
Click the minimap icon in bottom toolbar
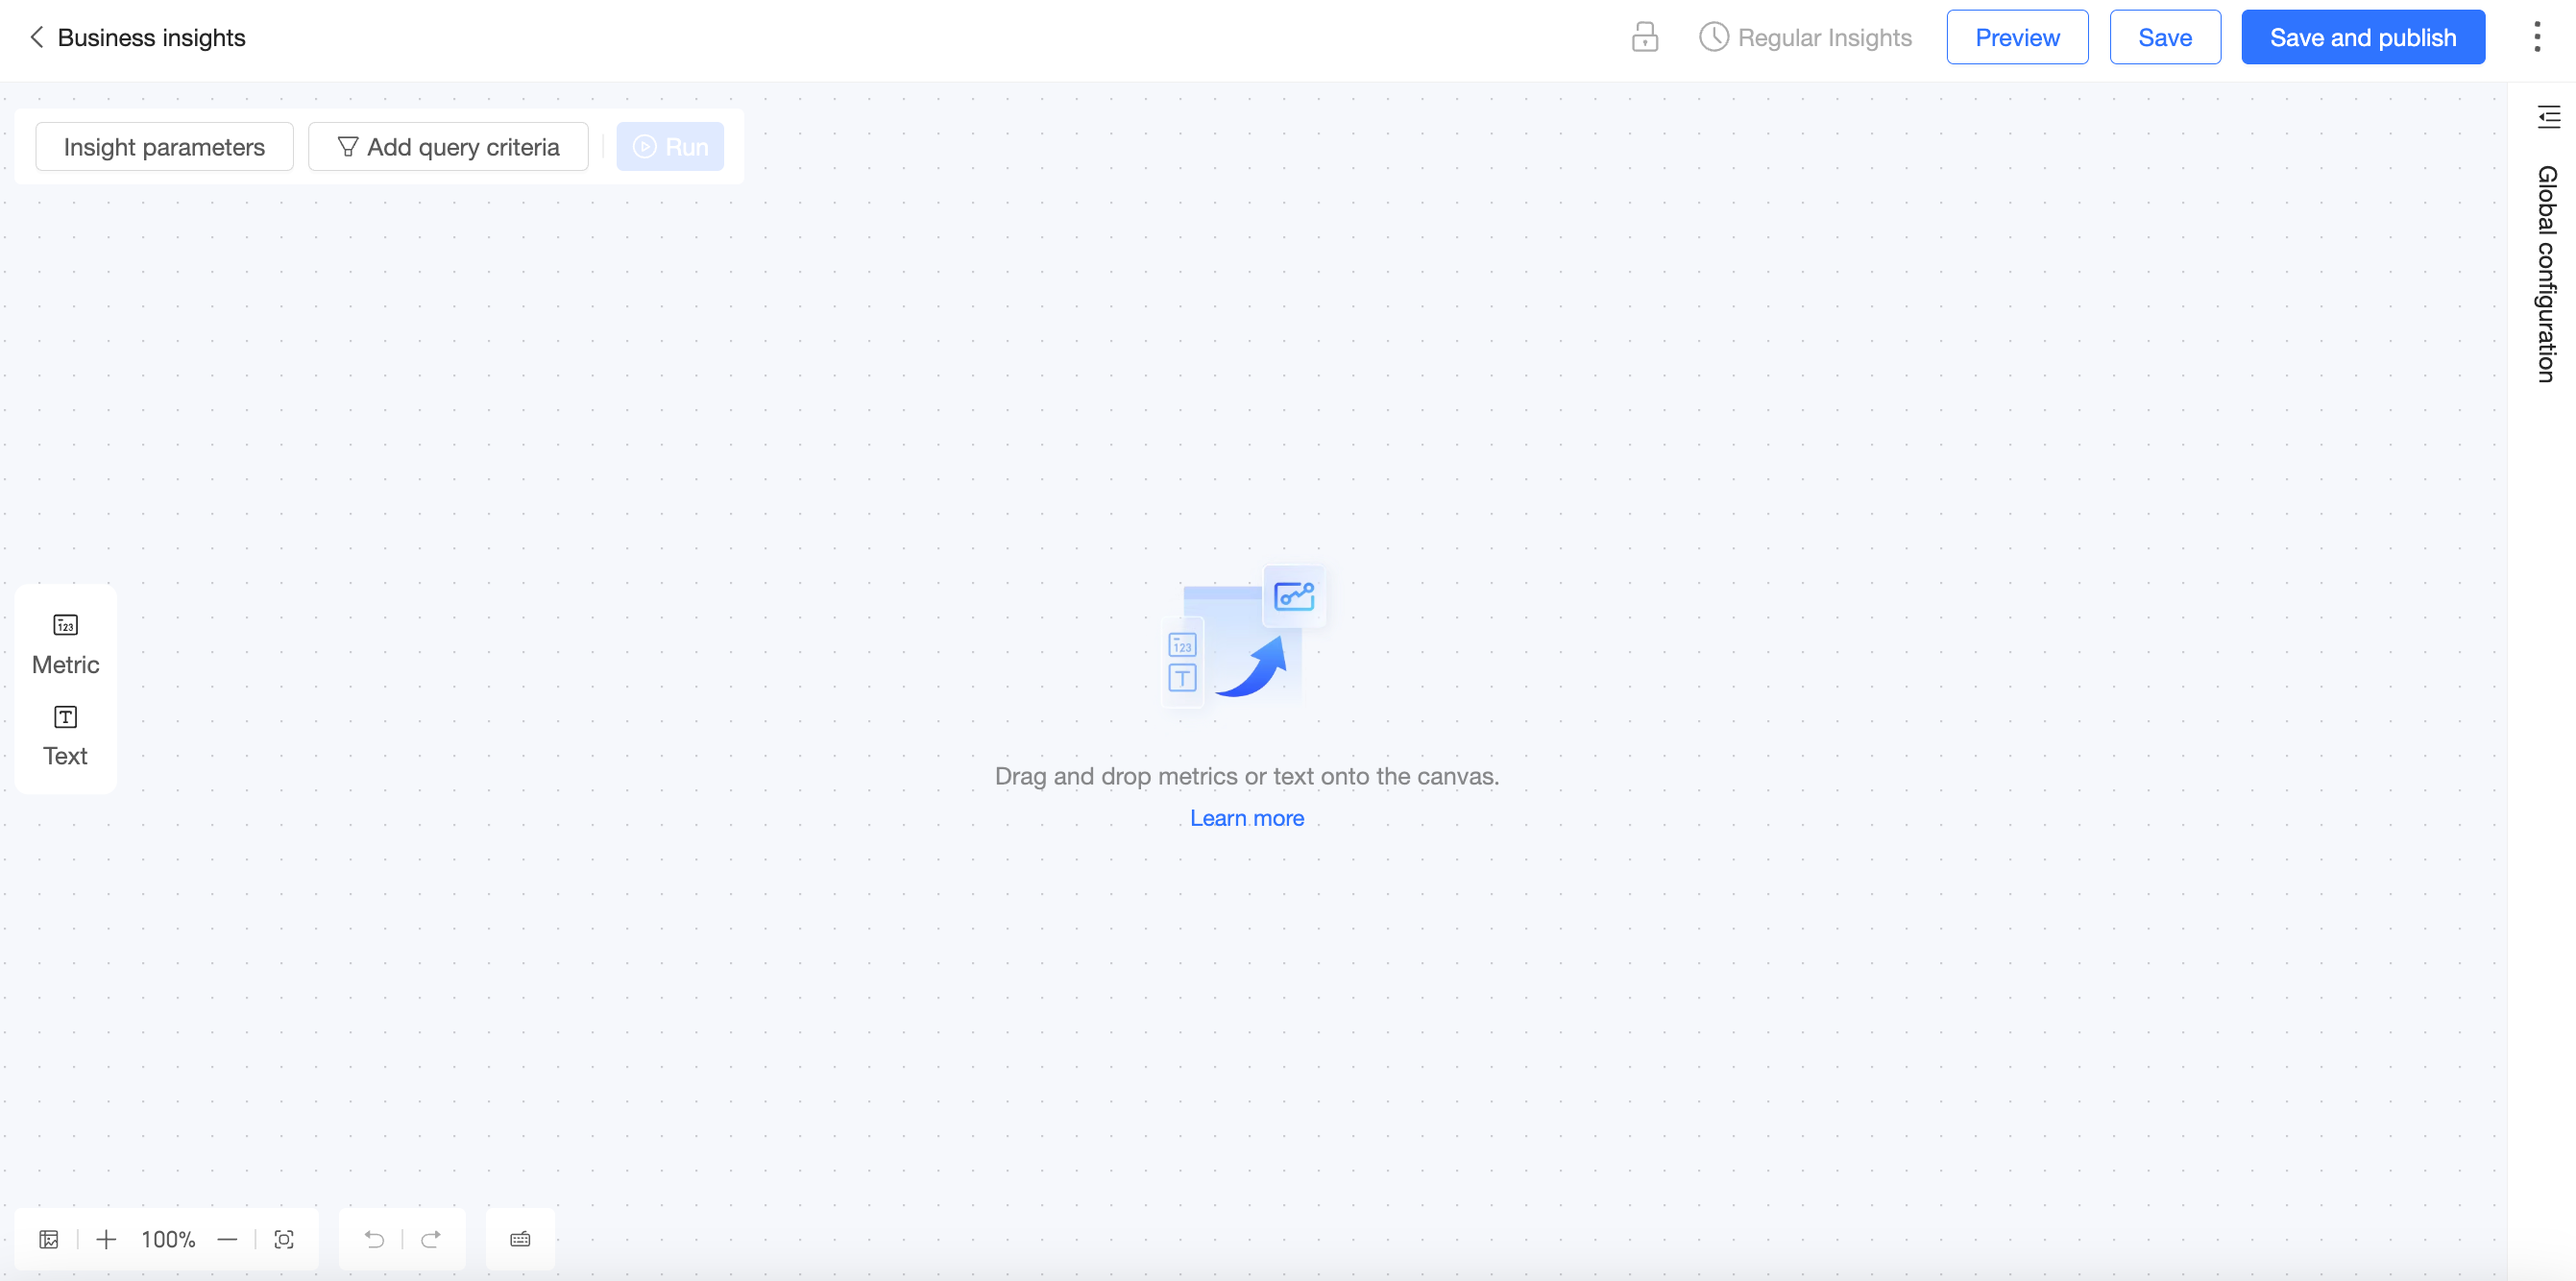(49, 1239)
